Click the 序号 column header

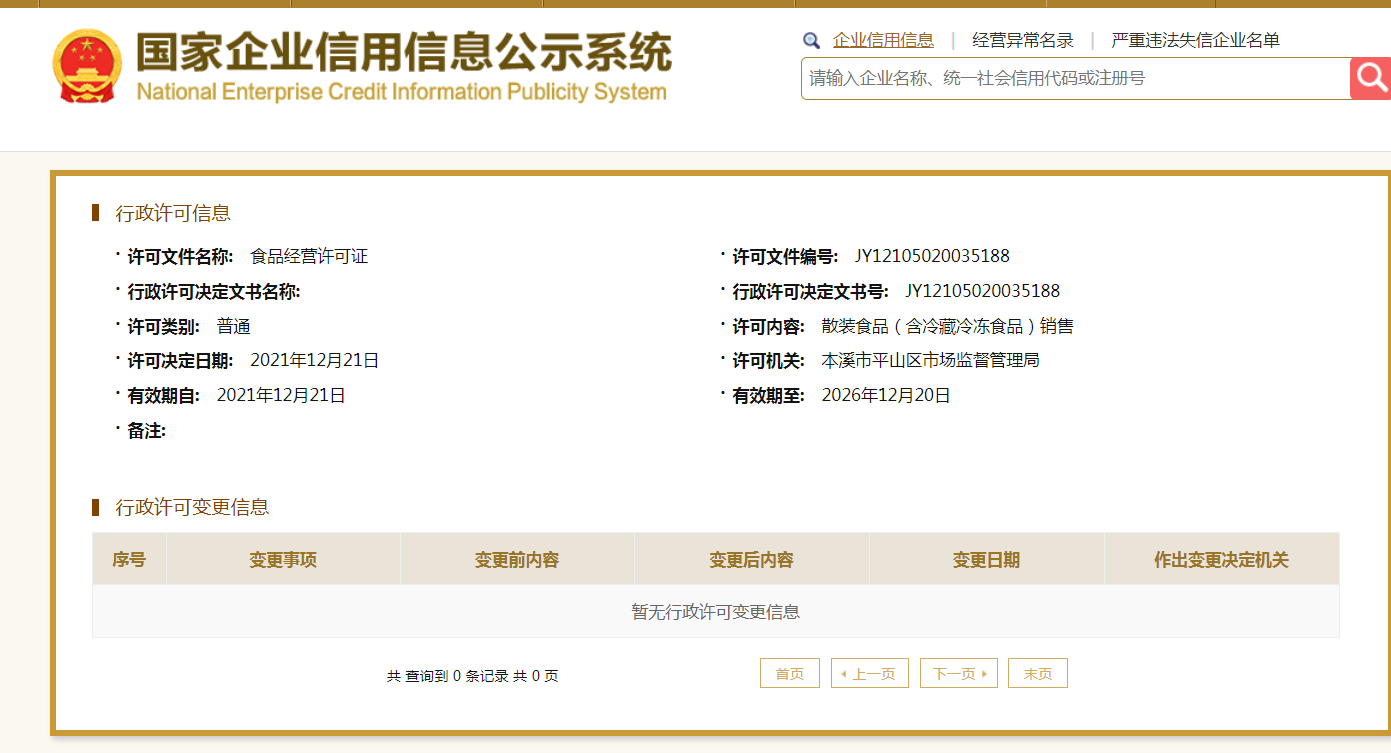click(x=129, y=559)
